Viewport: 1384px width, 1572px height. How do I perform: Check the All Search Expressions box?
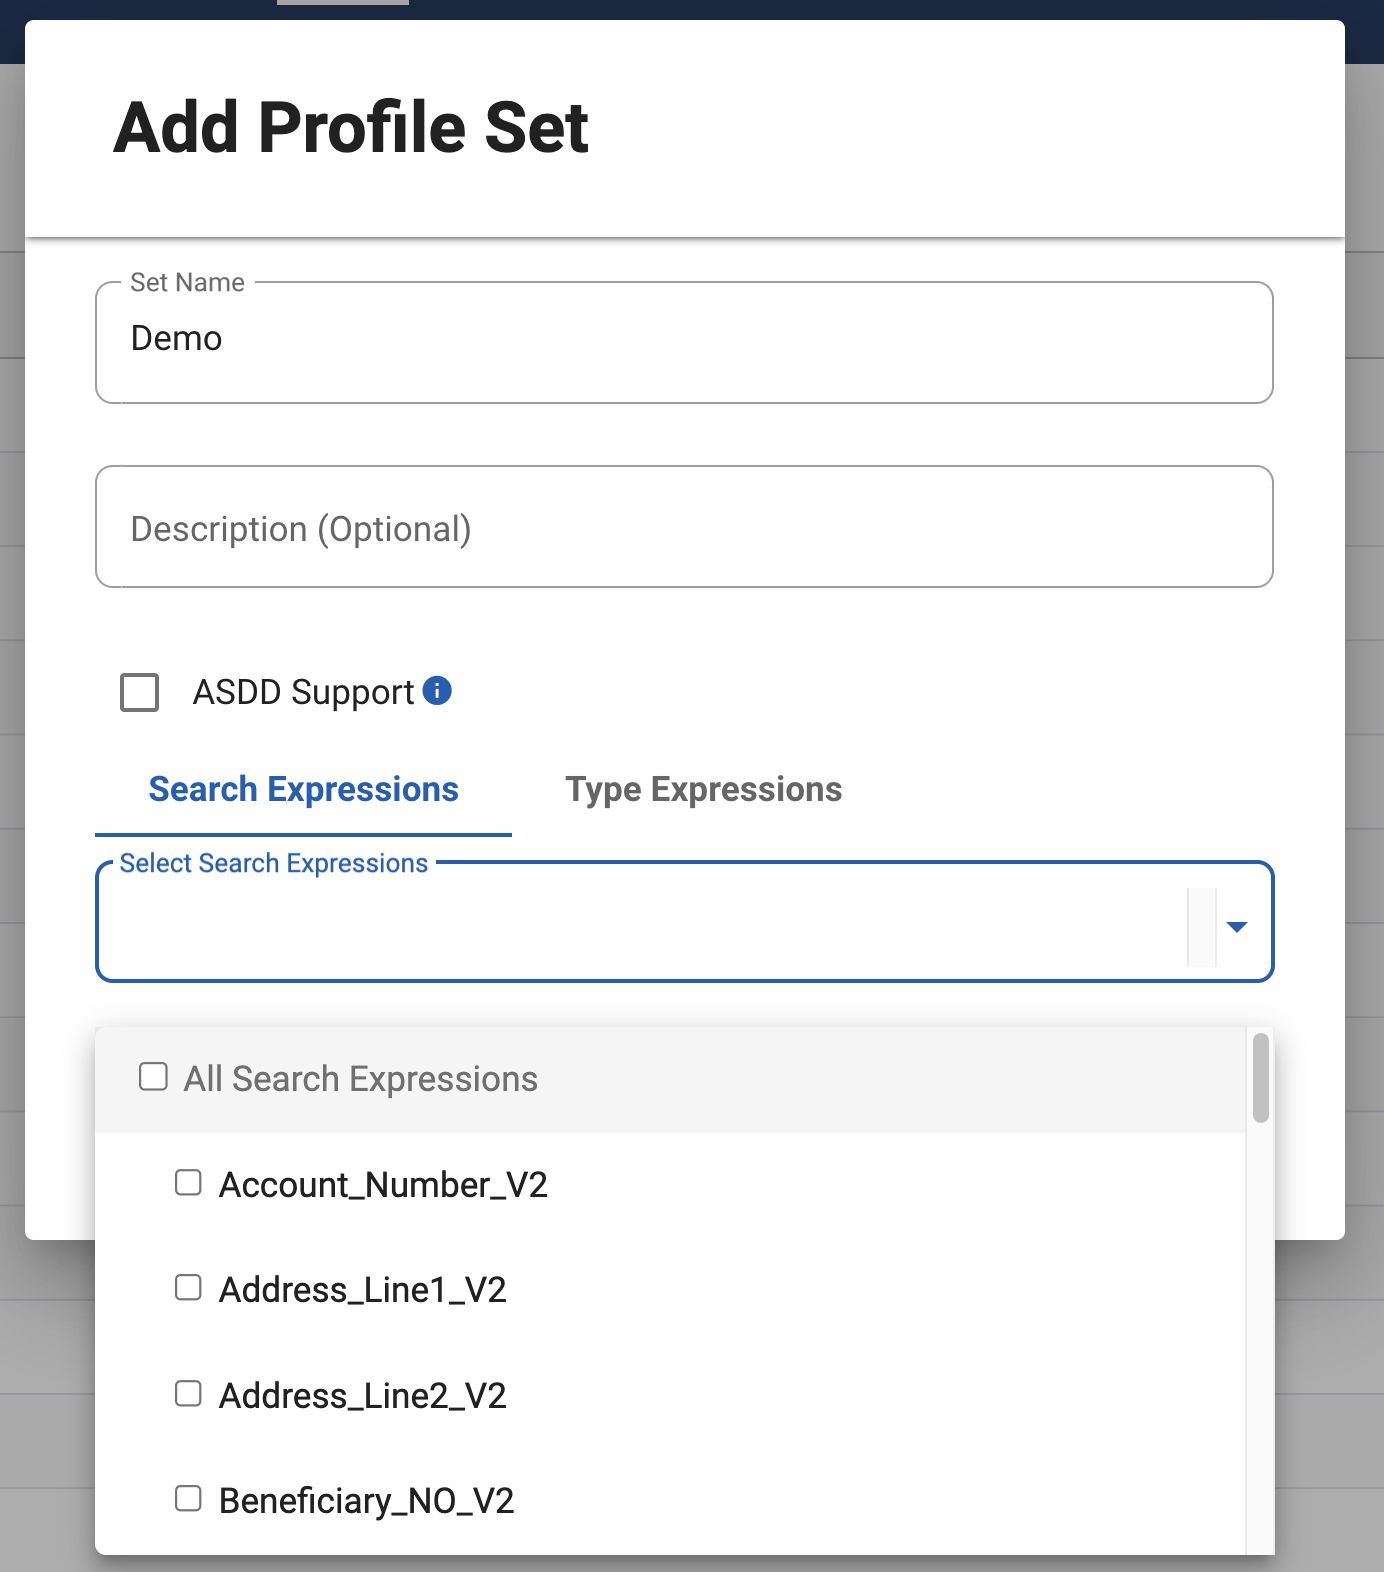pos(153,1077)
